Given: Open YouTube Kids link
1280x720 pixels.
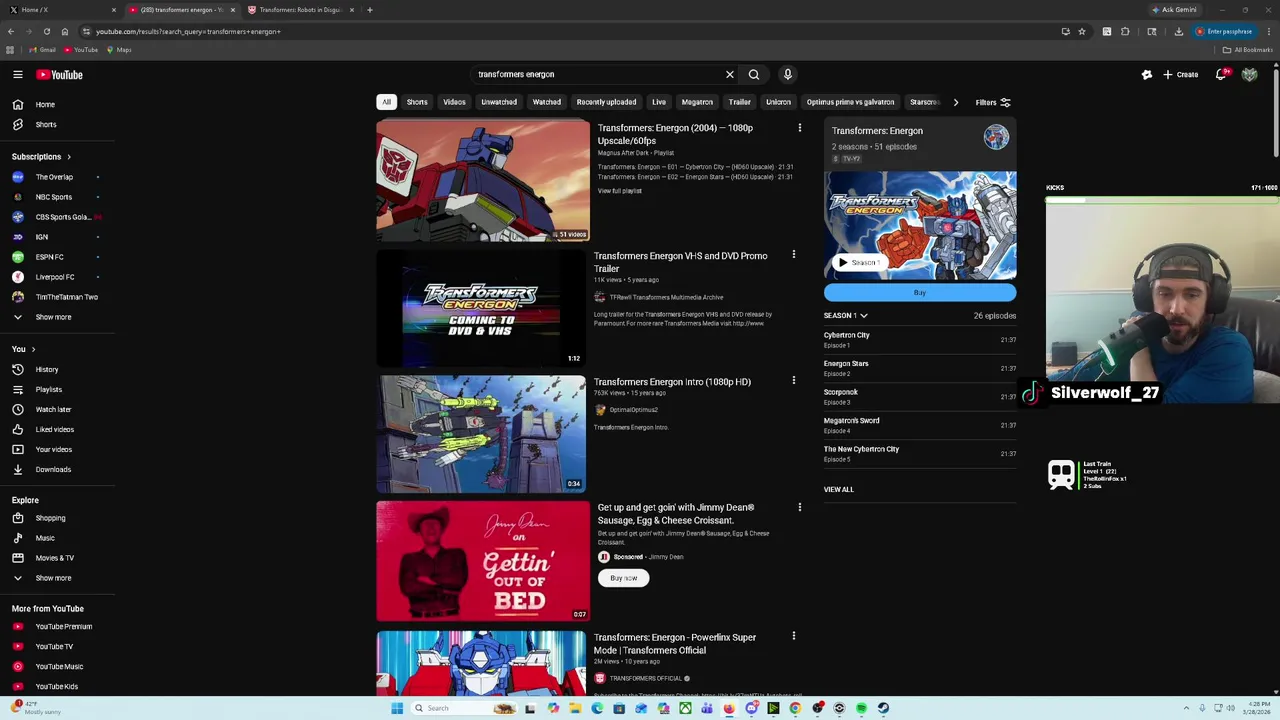Looking at the screenshot, I should pos(57,686).
